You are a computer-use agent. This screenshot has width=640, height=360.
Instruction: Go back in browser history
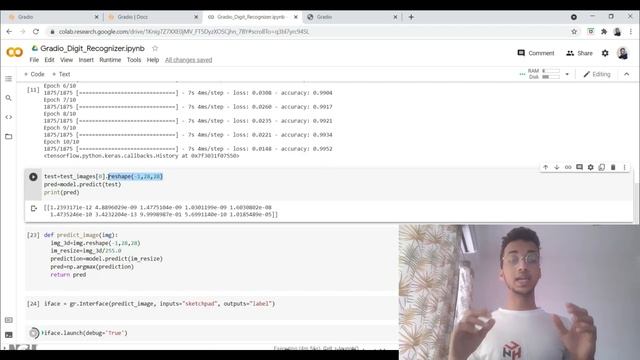click(x=9, y=31)
